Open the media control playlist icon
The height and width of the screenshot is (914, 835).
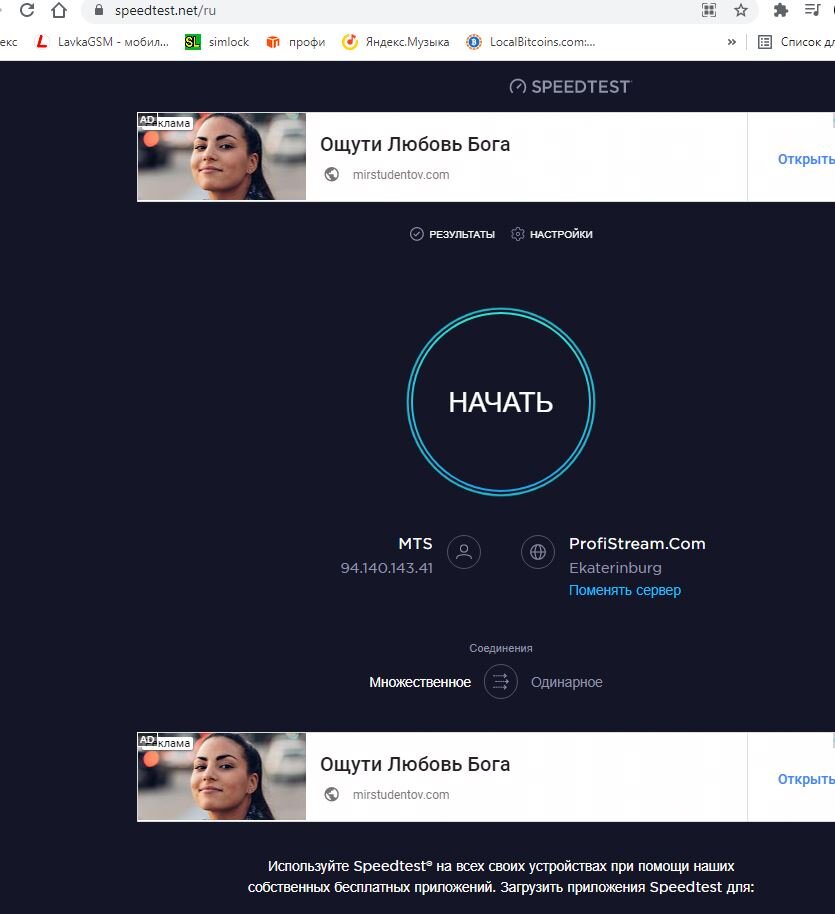[x=812, y=10]
